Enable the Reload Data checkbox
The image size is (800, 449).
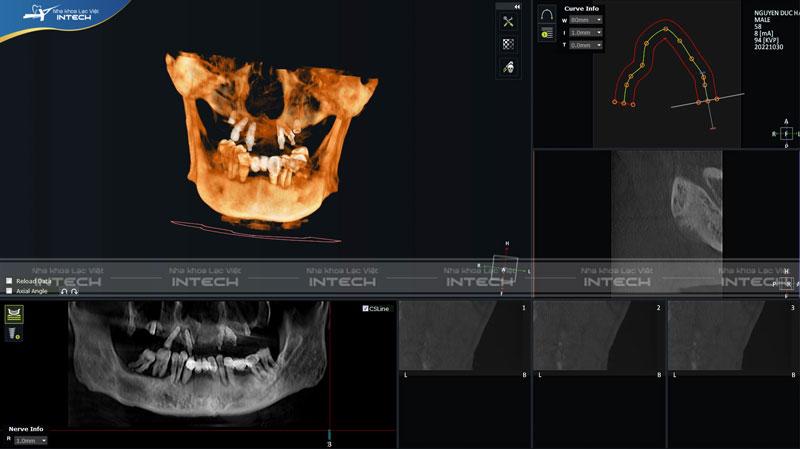coord(9,281)
